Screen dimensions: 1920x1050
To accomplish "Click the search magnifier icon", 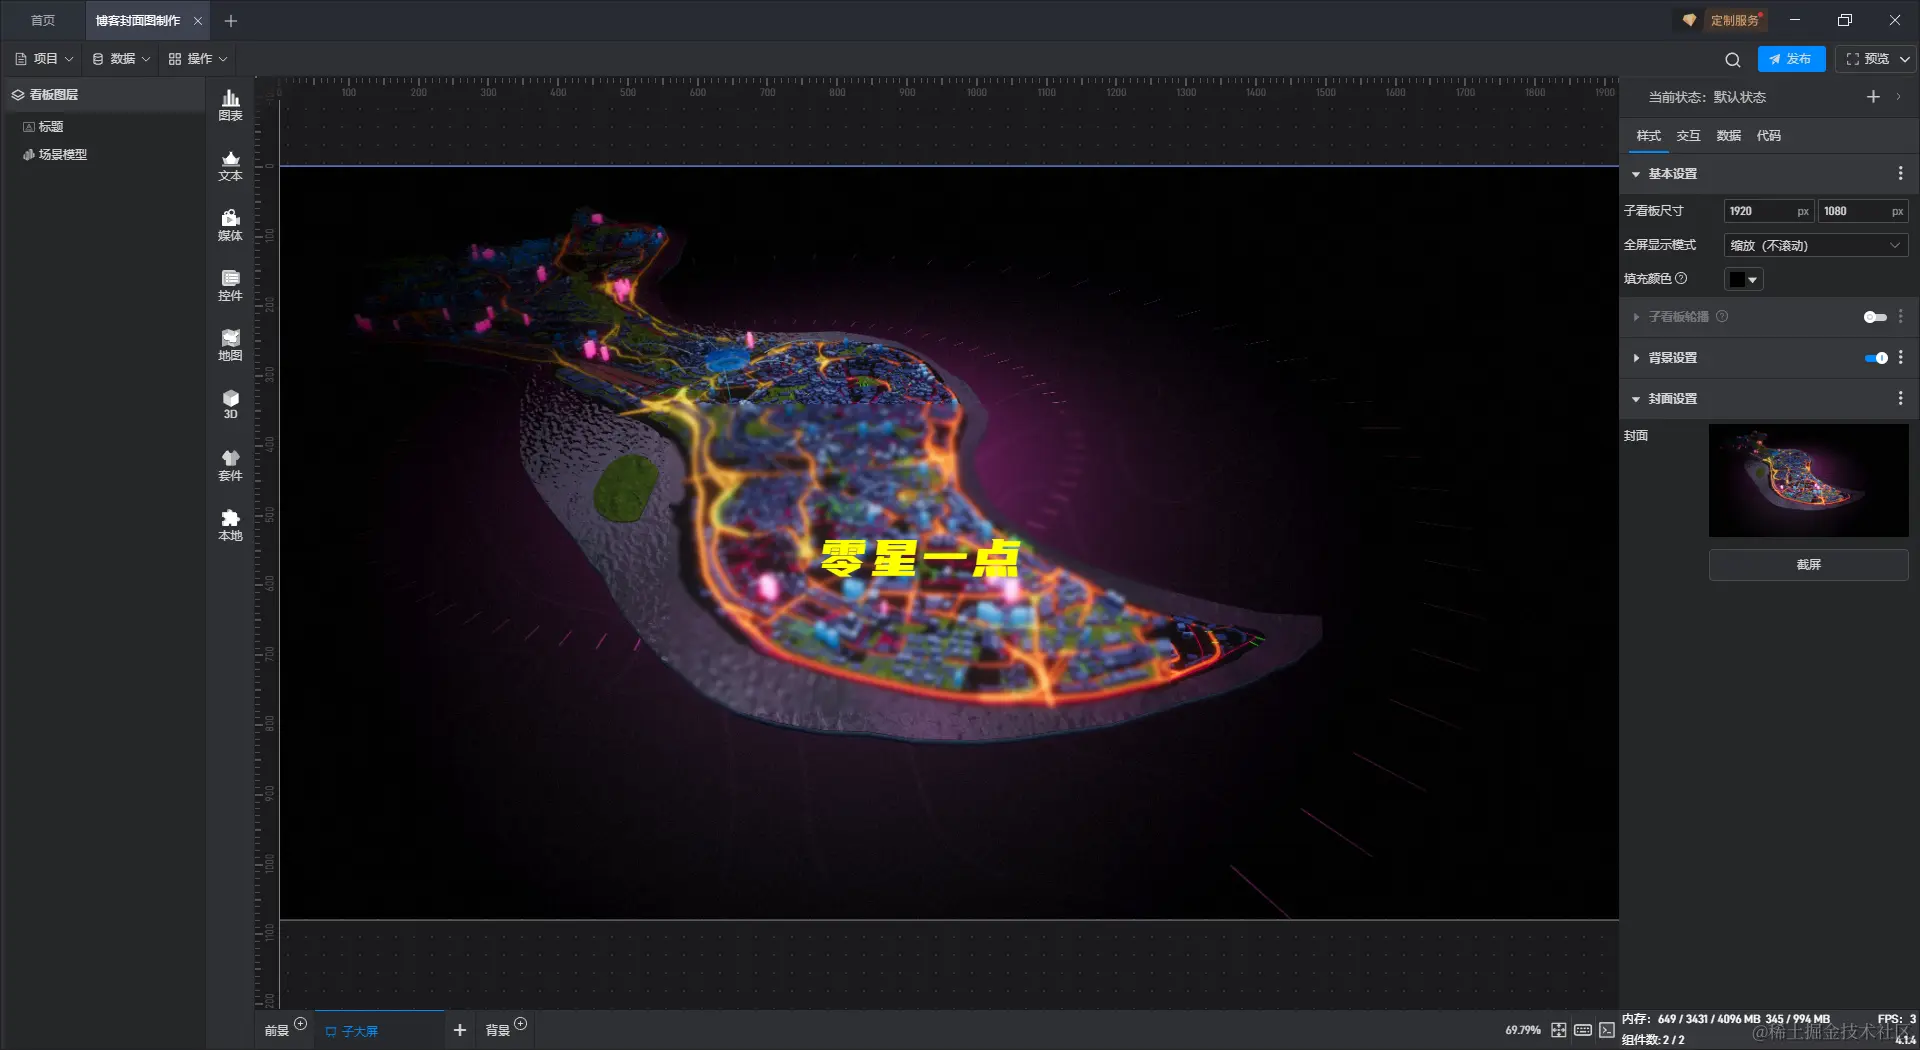I will point(1733,59).
